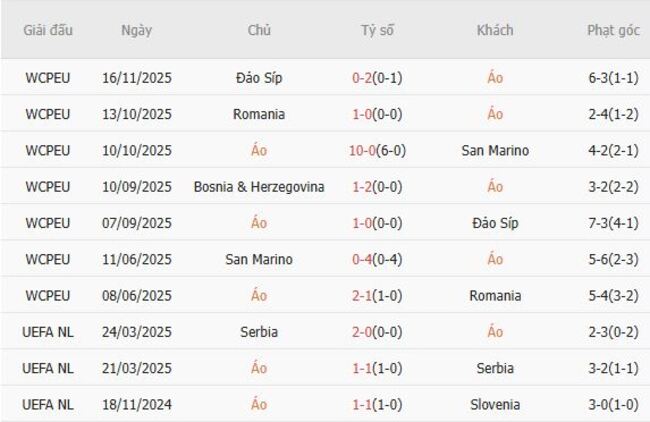Viewport: 650px width, 422px height.
Task: Open the Slovenia team link
Action: coord(495,405)
